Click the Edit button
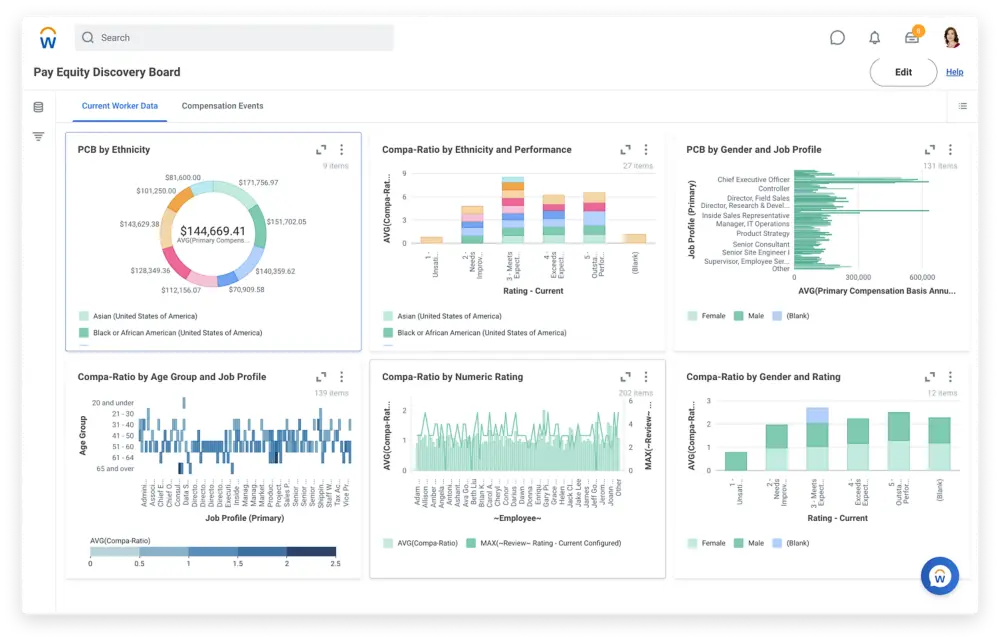 pos(902,71)
